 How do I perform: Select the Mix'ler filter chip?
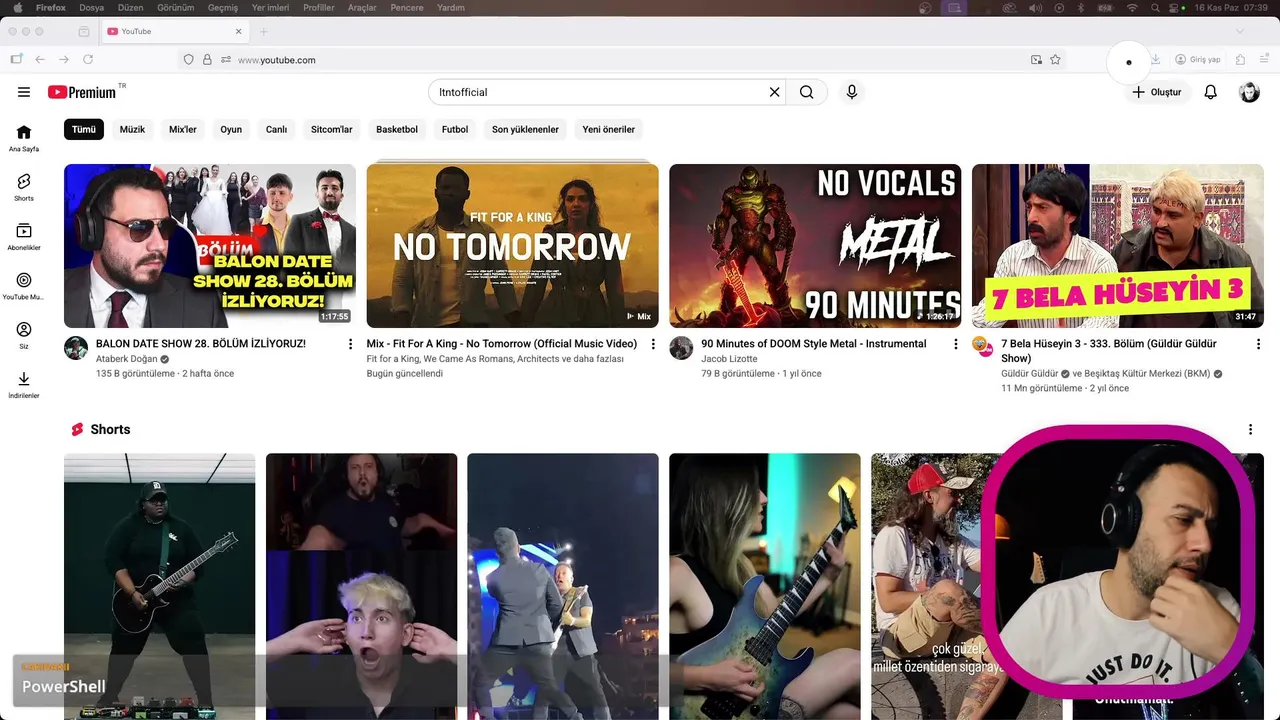(x=183, y=129)
